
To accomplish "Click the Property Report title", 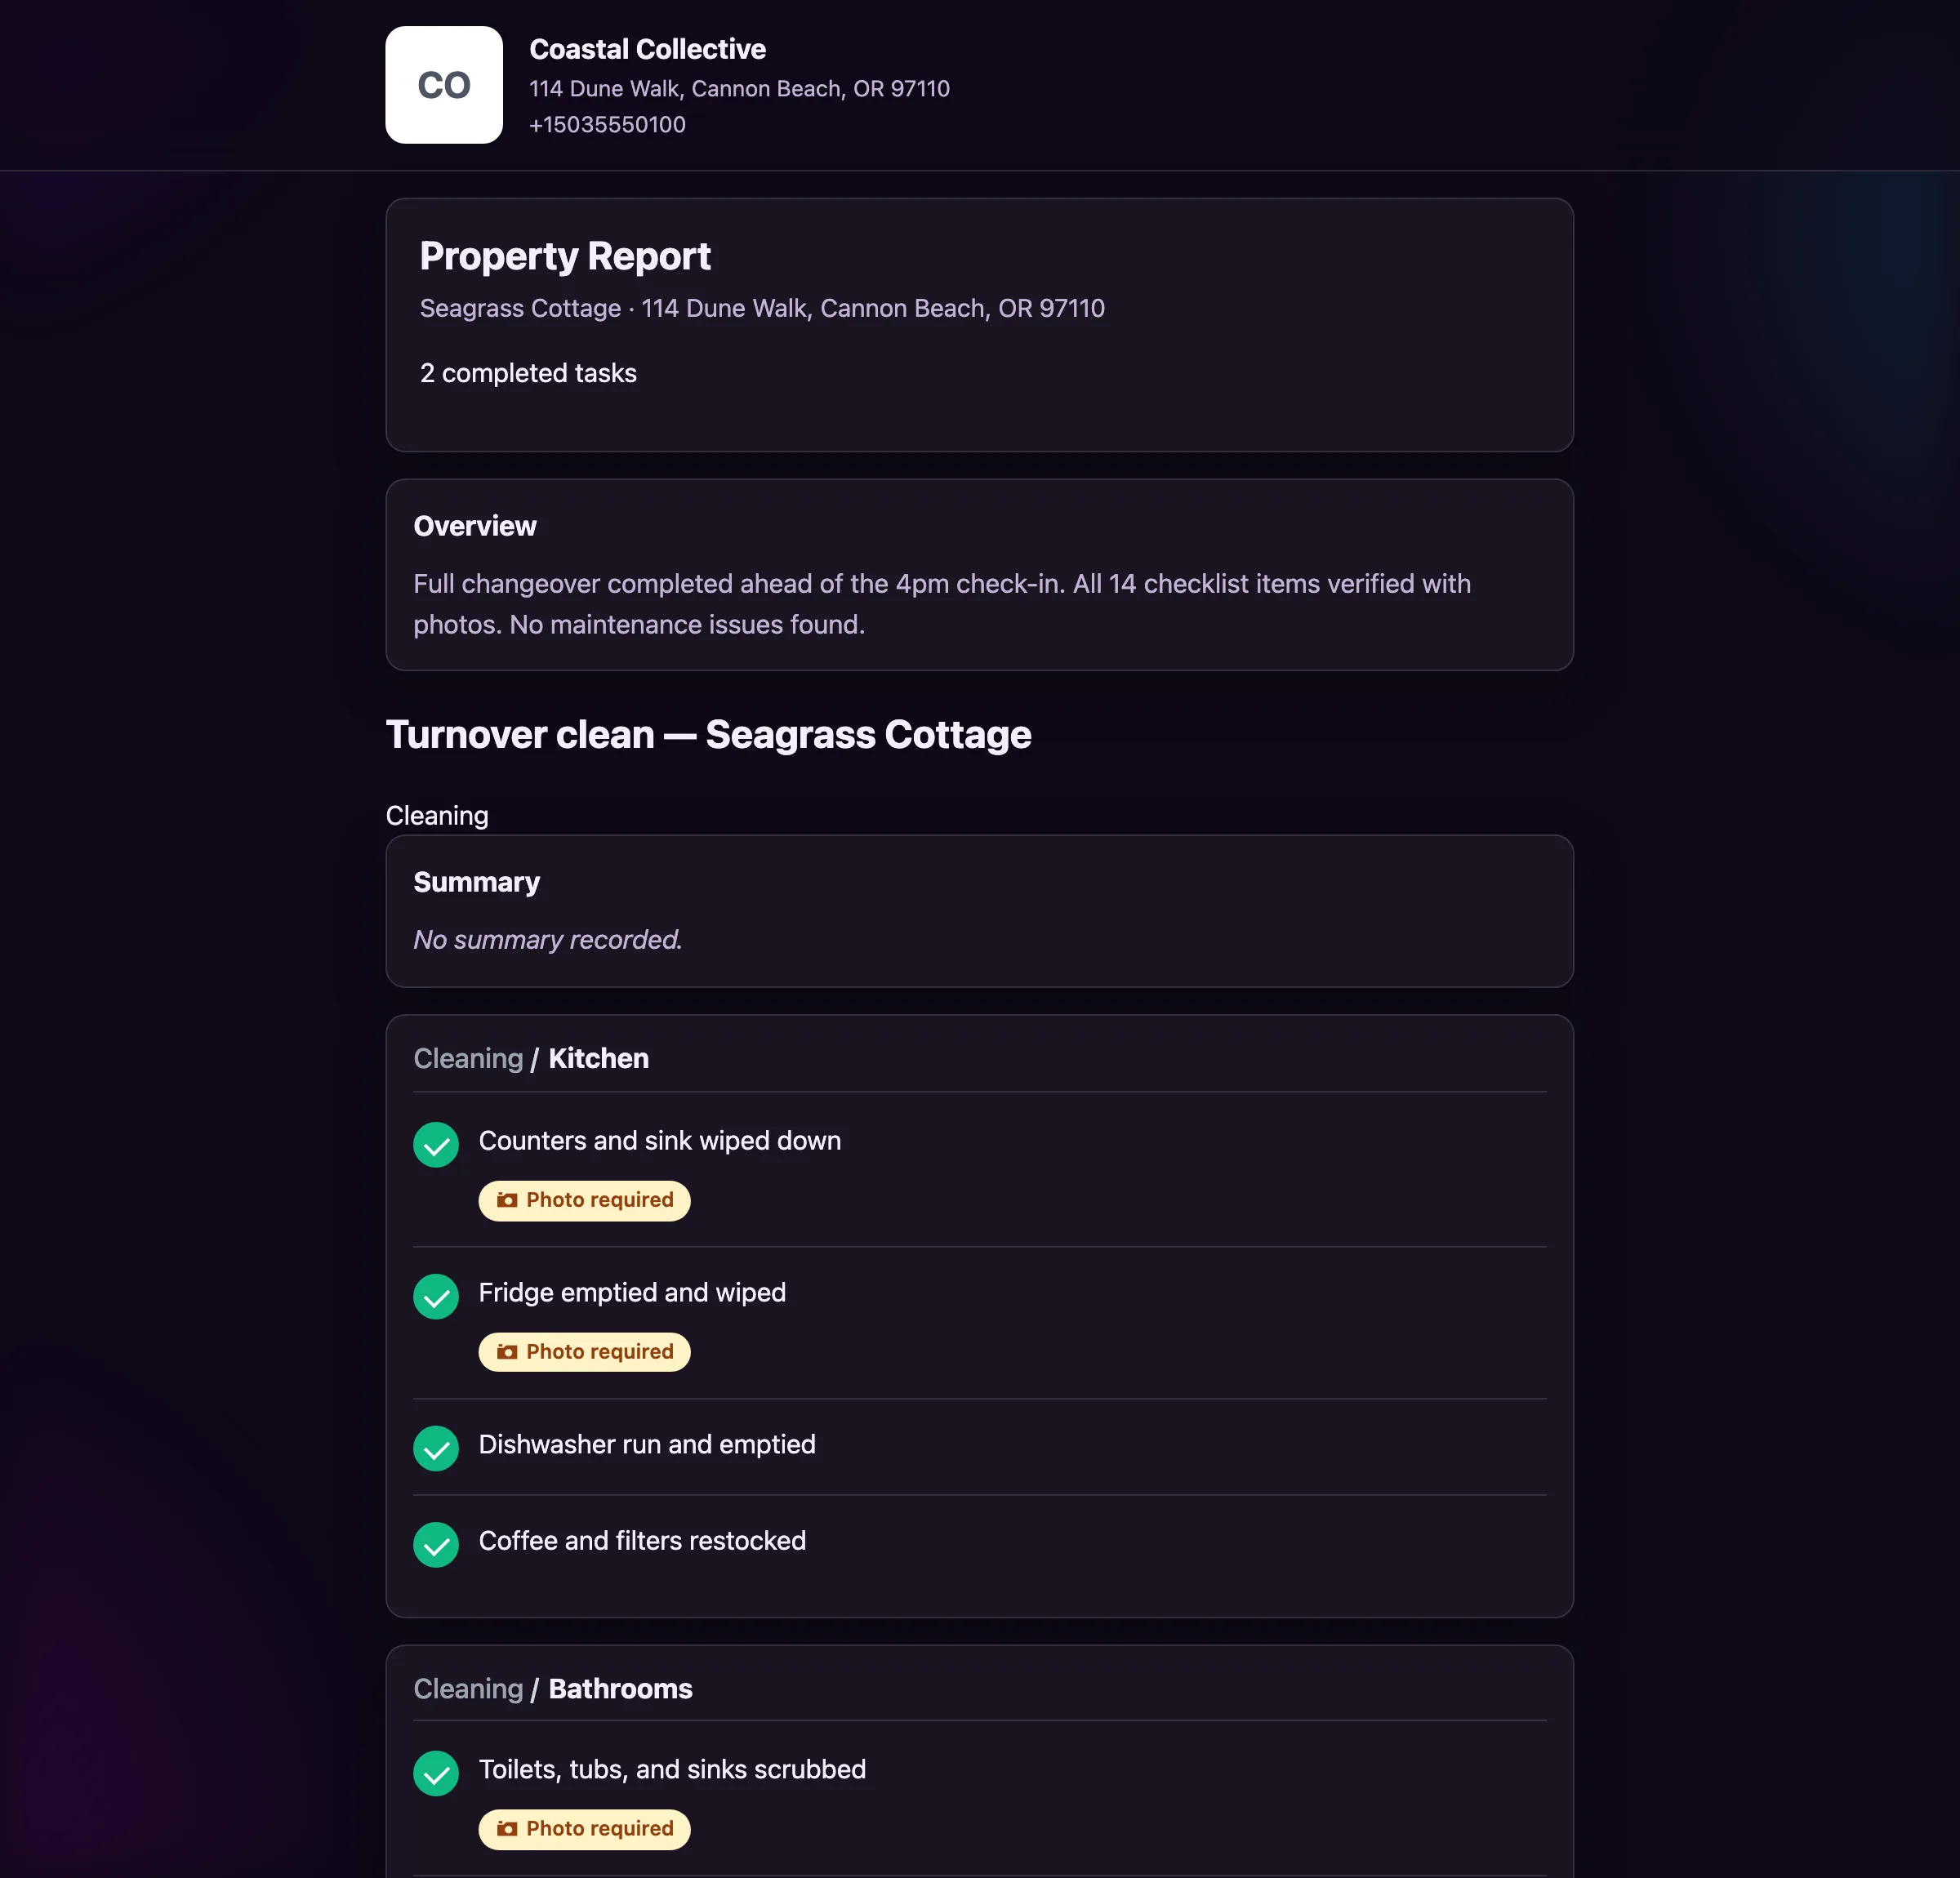I will pos(565,256).
